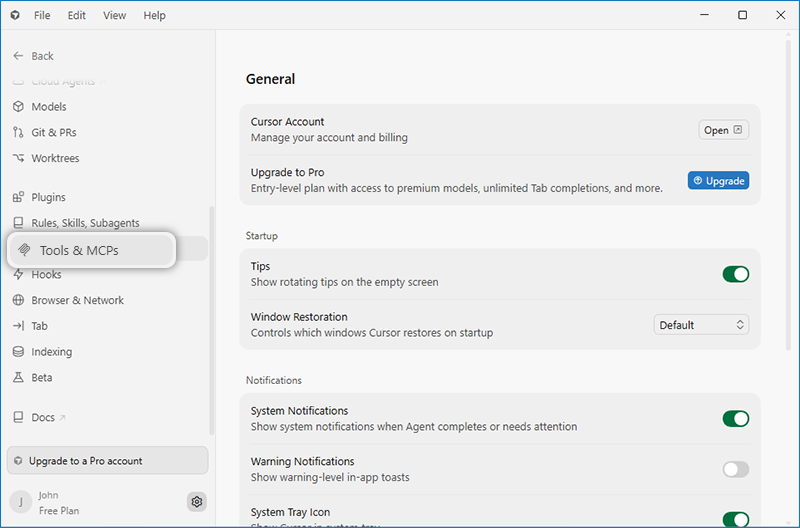Click 'Show warning-level in-app toasts' description
800x528 pixels.
tap(330, 477)
